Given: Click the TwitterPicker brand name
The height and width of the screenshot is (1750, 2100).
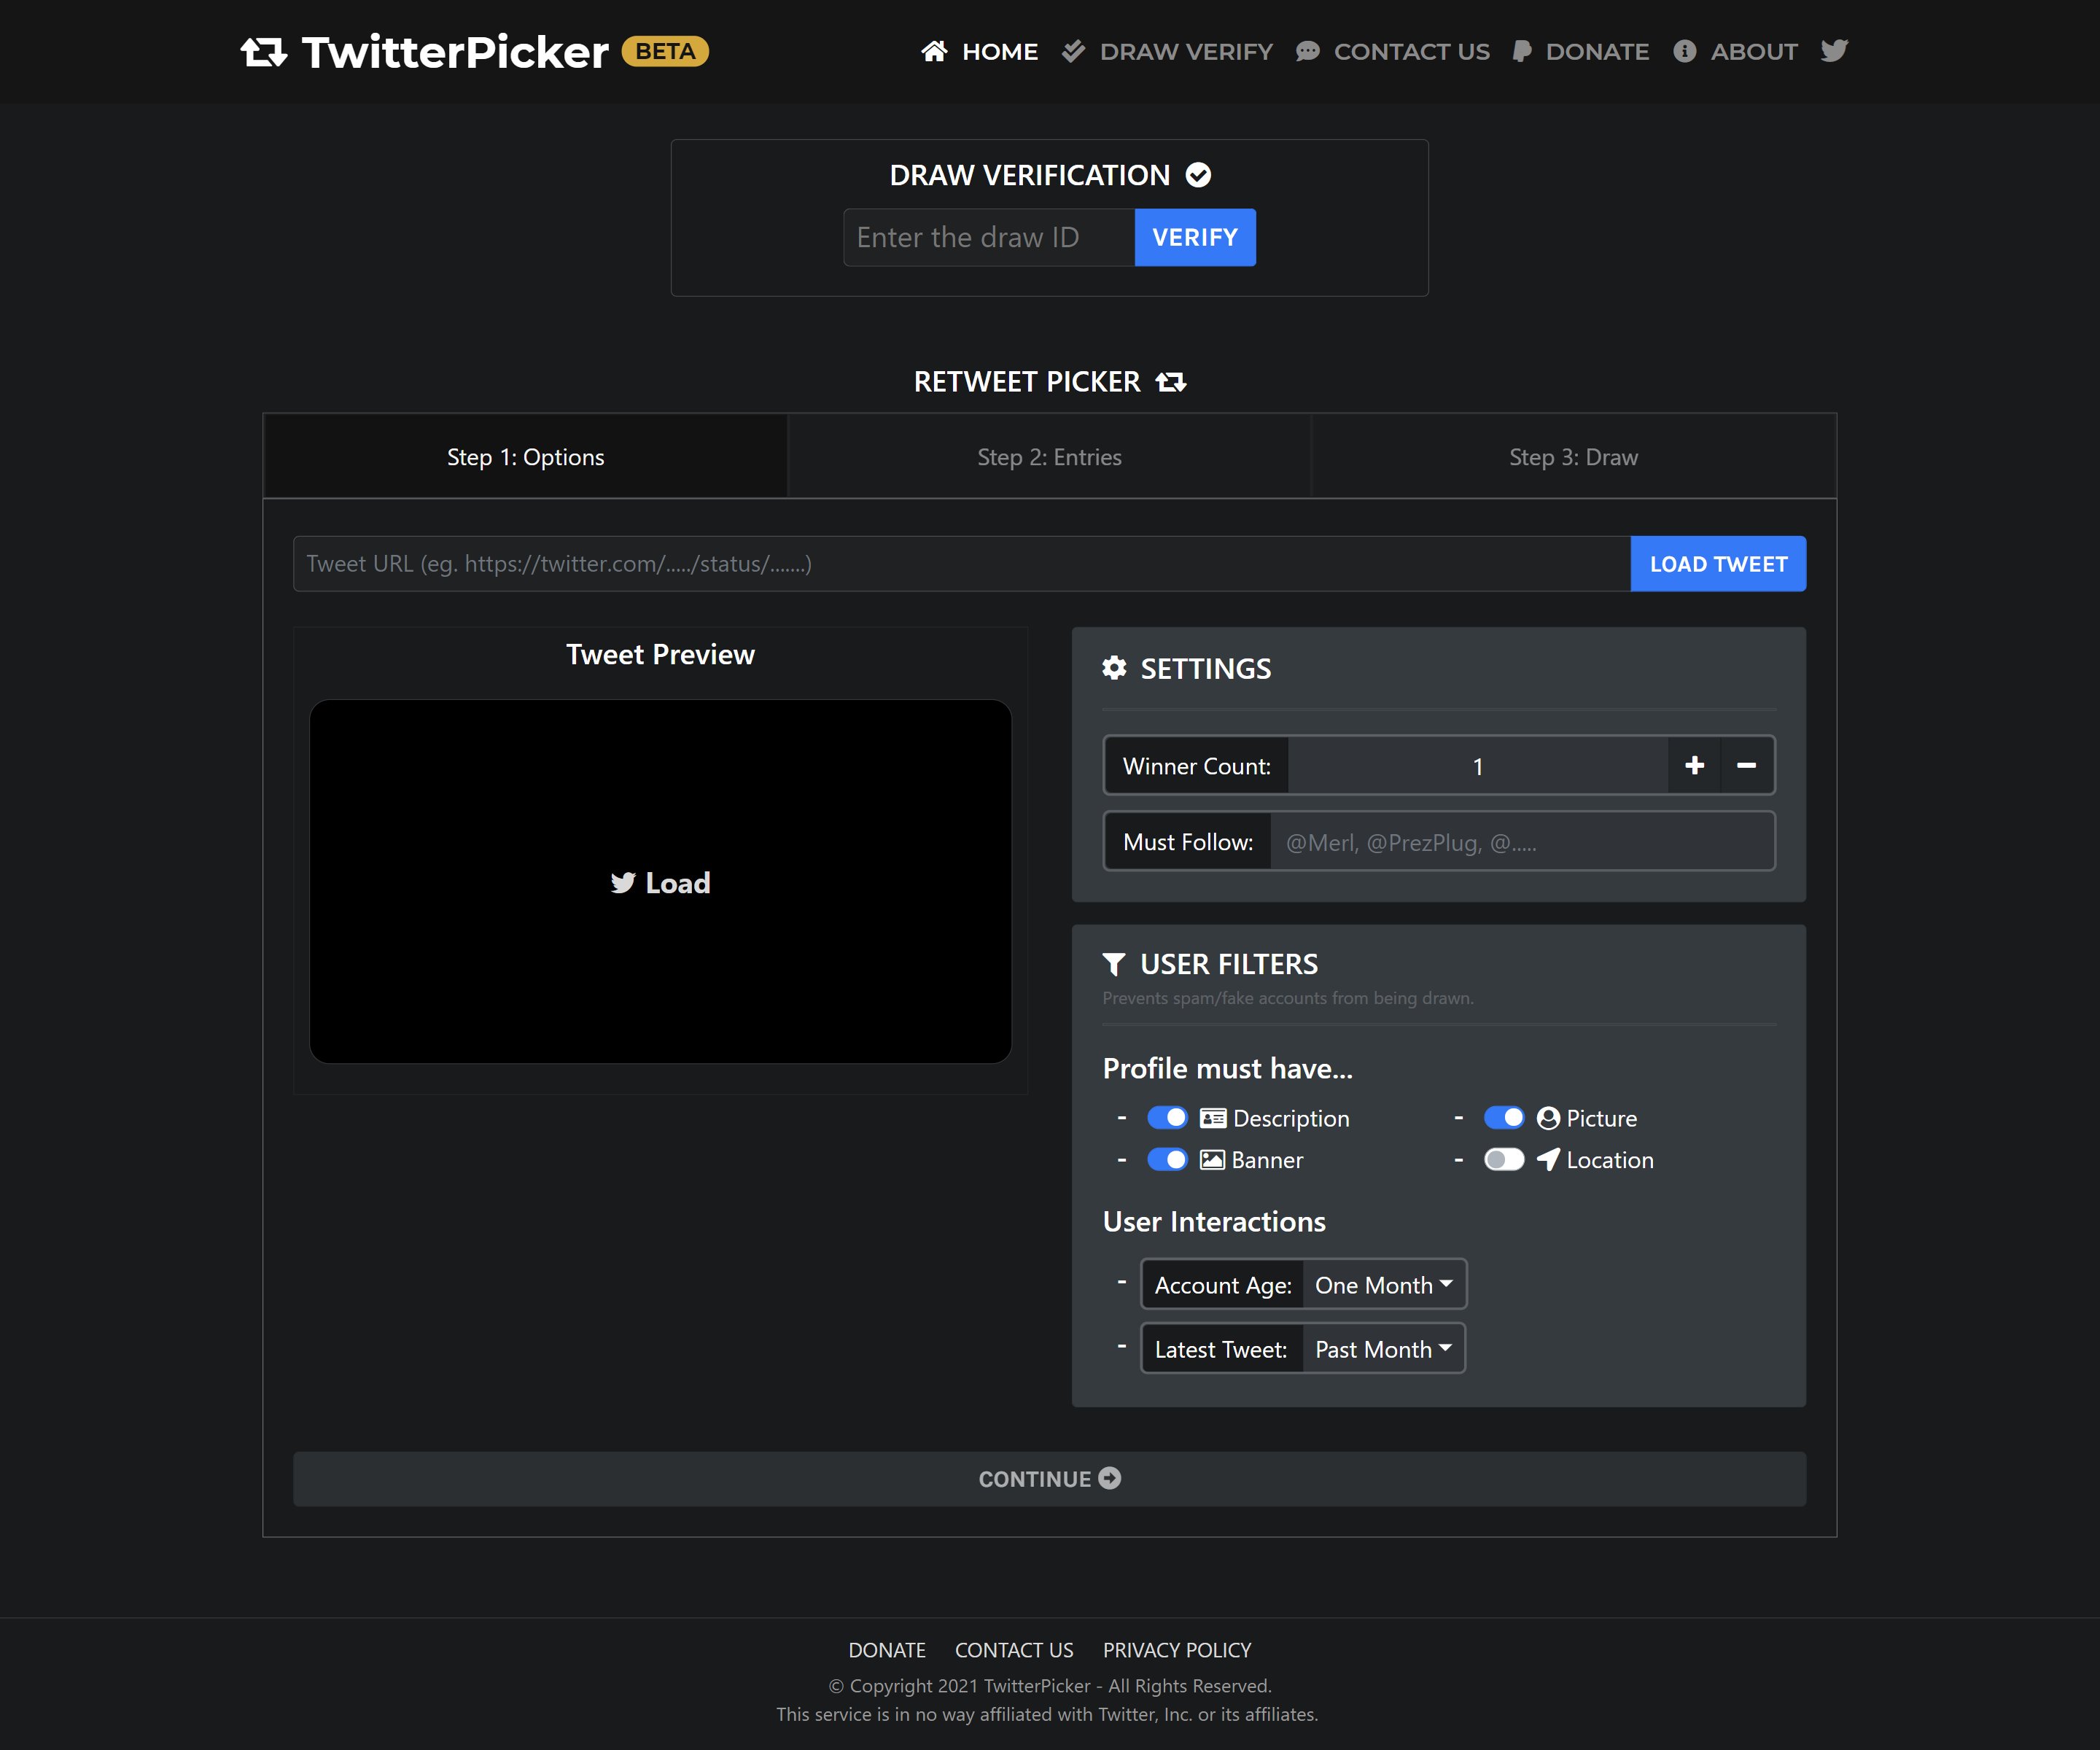Looking at the screenshot, I should pyautogui.click(x=455, y=52).
